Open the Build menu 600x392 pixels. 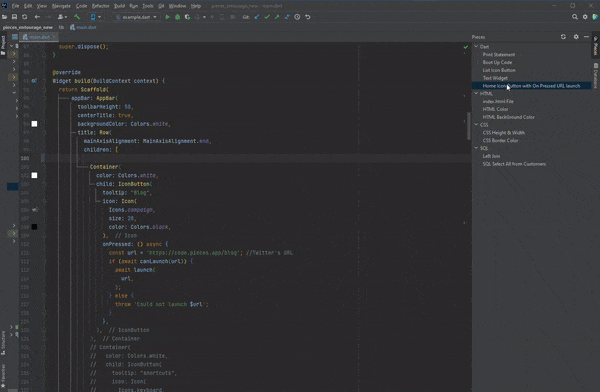tap(119, 6)
